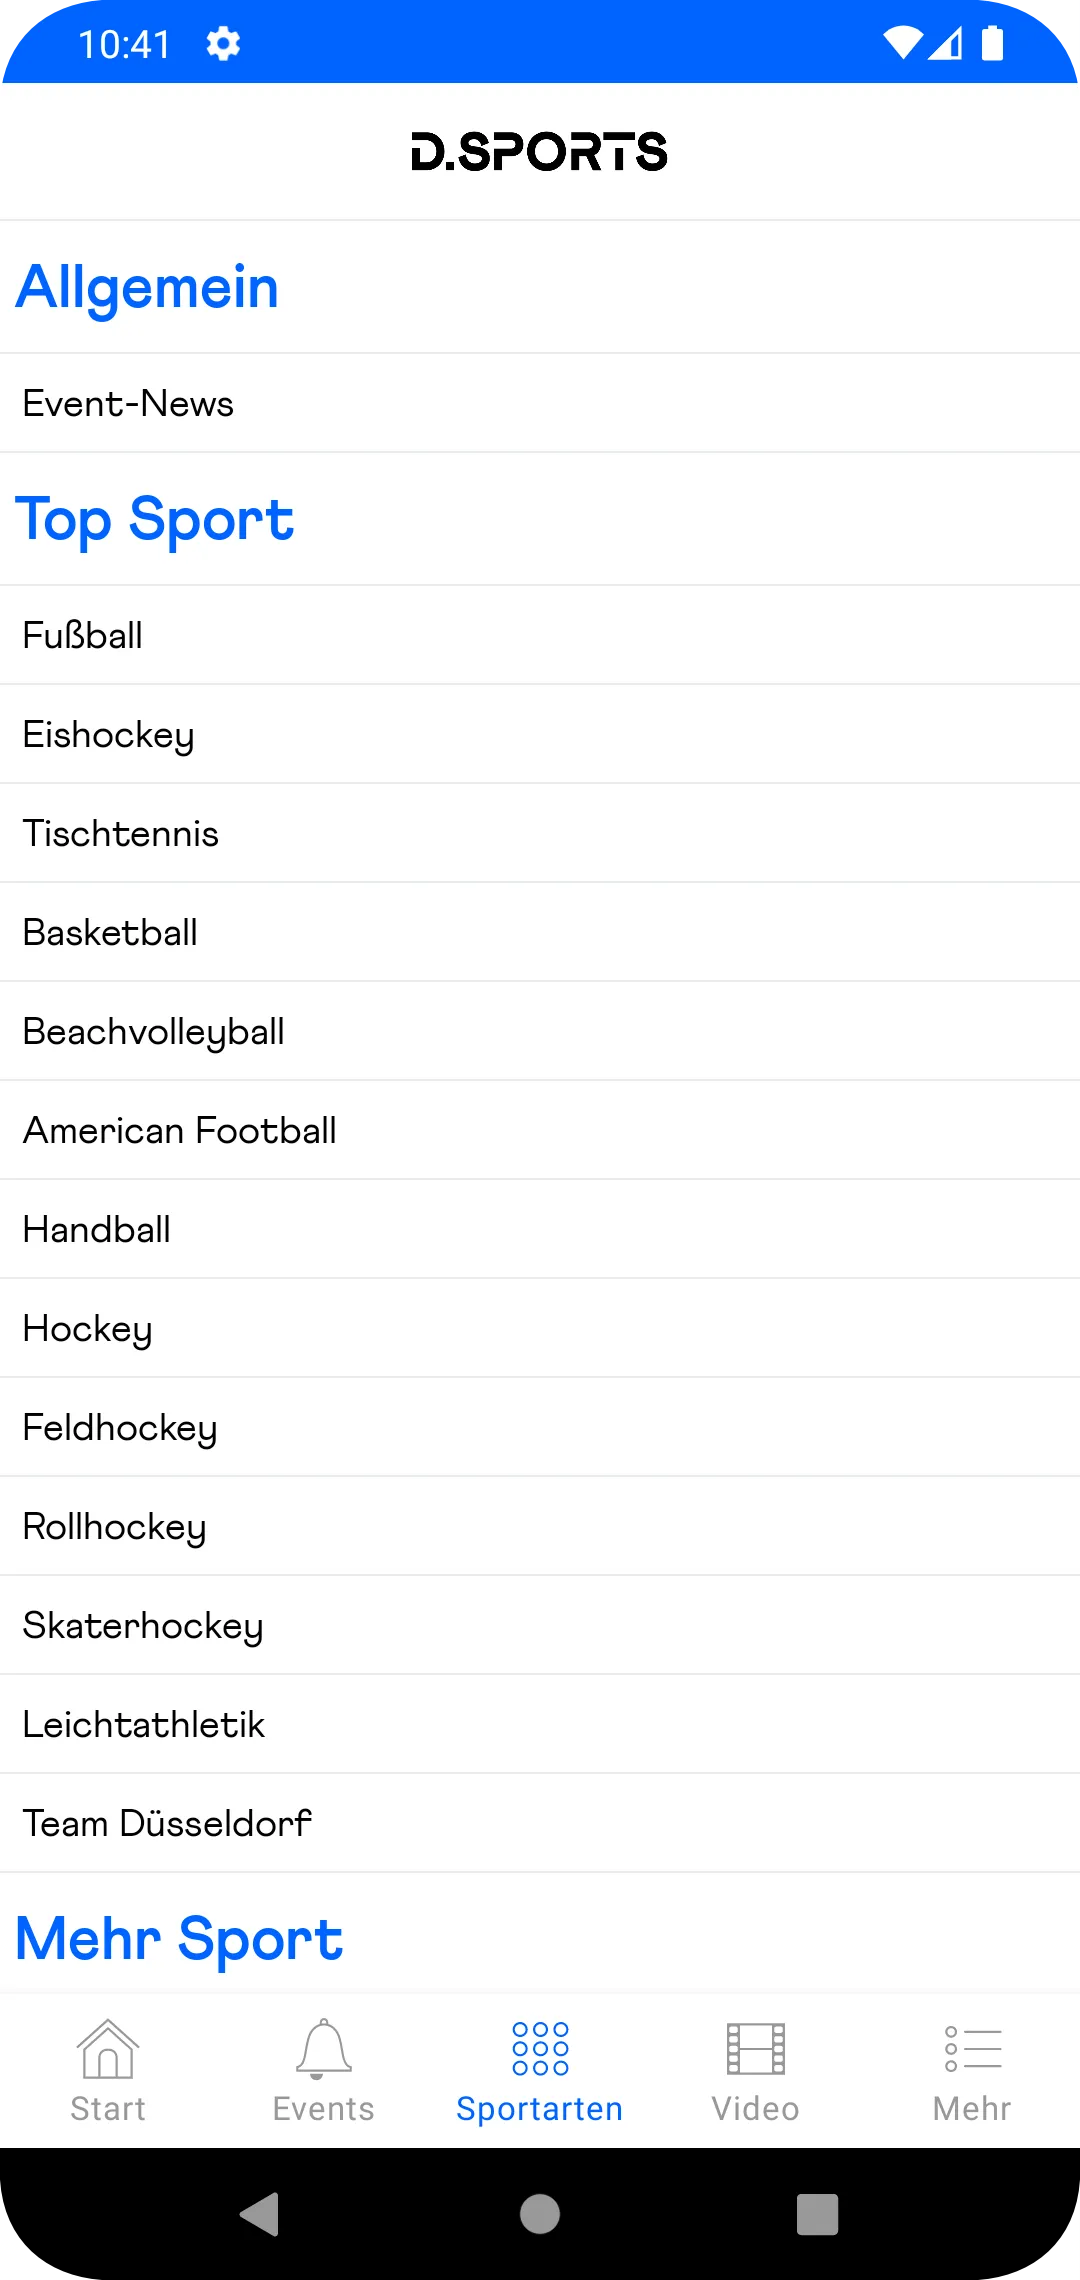Select the Beachvolleyball list item

pyautogui.click(x=153, y=1031)
